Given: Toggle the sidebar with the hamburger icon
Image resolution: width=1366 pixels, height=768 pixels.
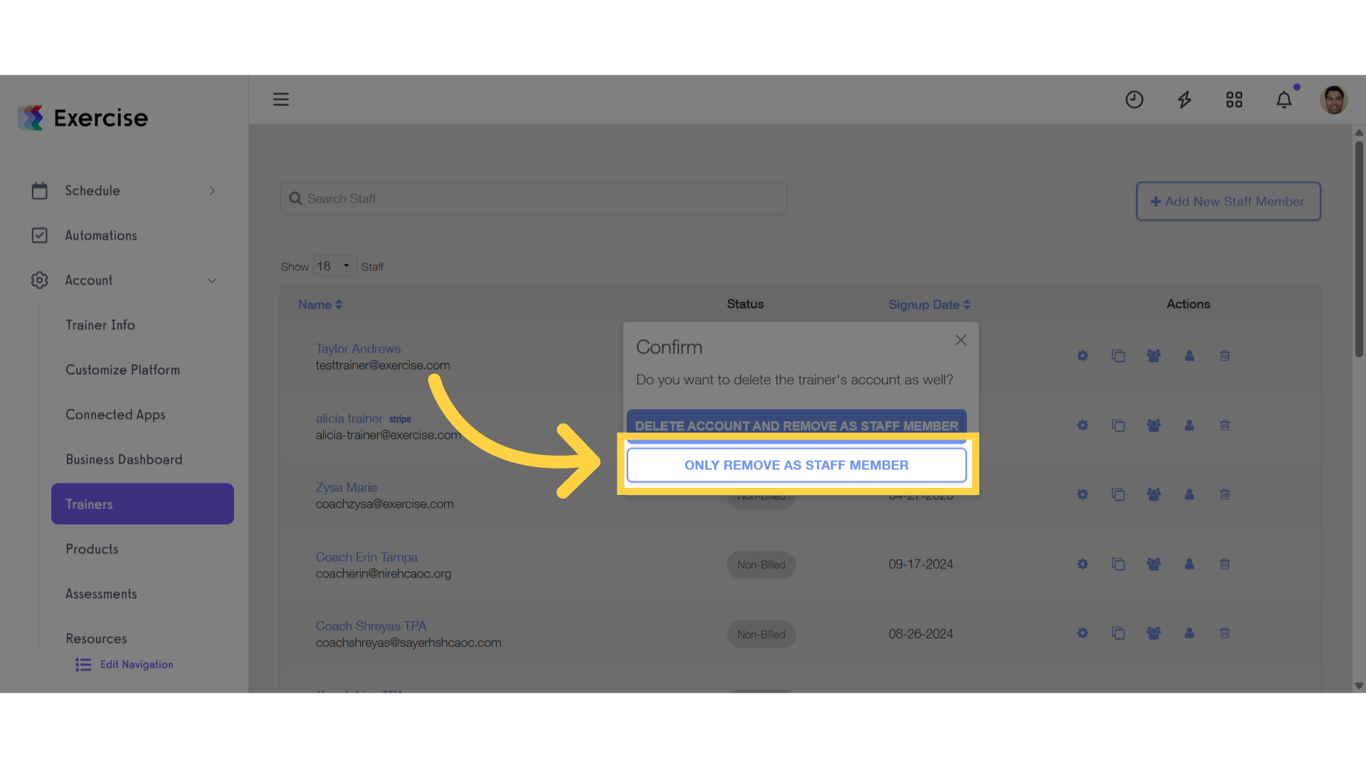Looking at the screenshot, I should (x=281, y=99).
